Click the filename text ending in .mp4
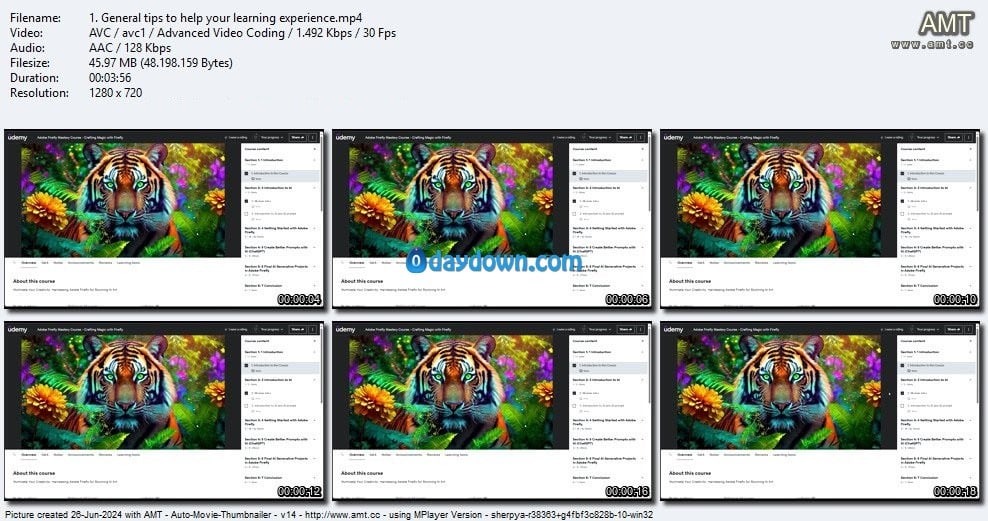The width and height of the screenshot is (988, 521). 226,18
